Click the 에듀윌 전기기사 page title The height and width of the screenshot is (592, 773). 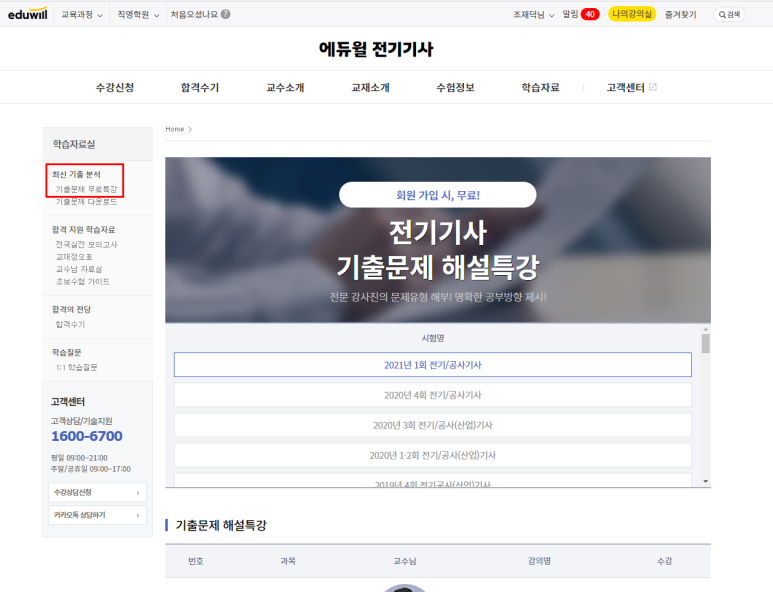coord(376,49)
